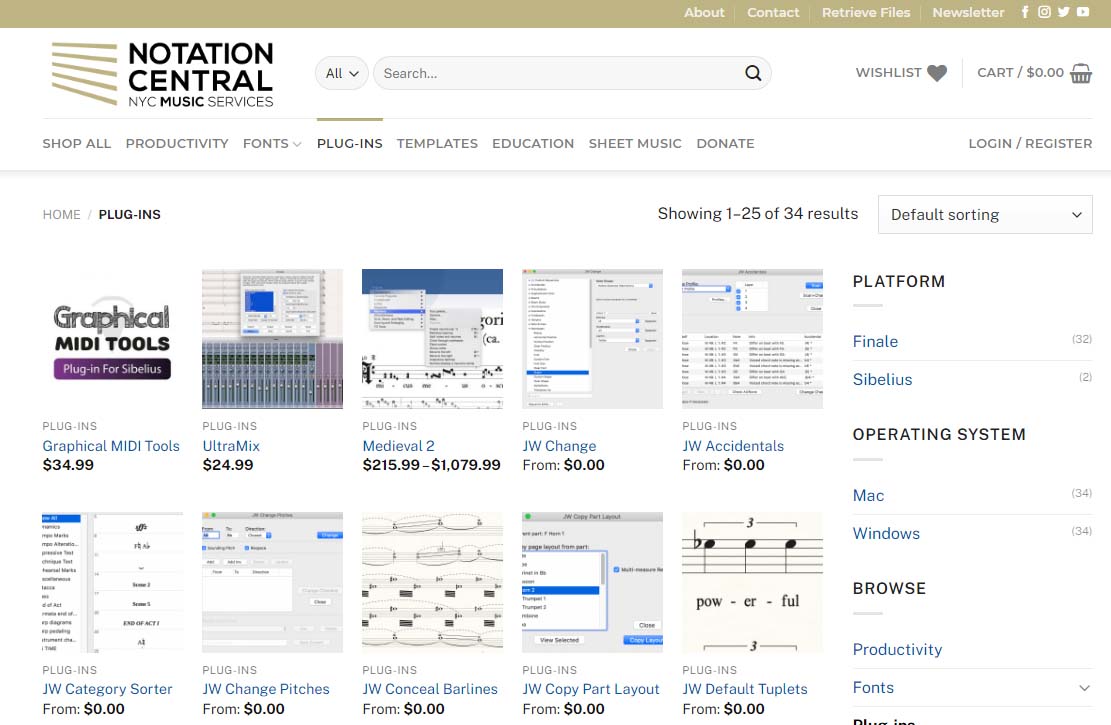Open the wishlist heart icon
Screen dimensions: 1111x725
[x=937, y=73]
